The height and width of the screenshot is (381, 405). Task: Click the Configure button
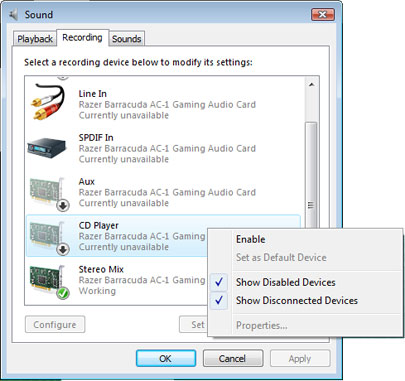tap(55, 325)
